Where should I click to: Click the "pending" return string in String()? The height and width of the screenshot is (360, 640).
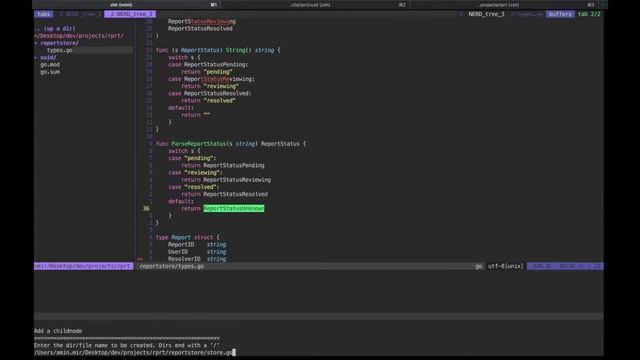click(218, 72)
